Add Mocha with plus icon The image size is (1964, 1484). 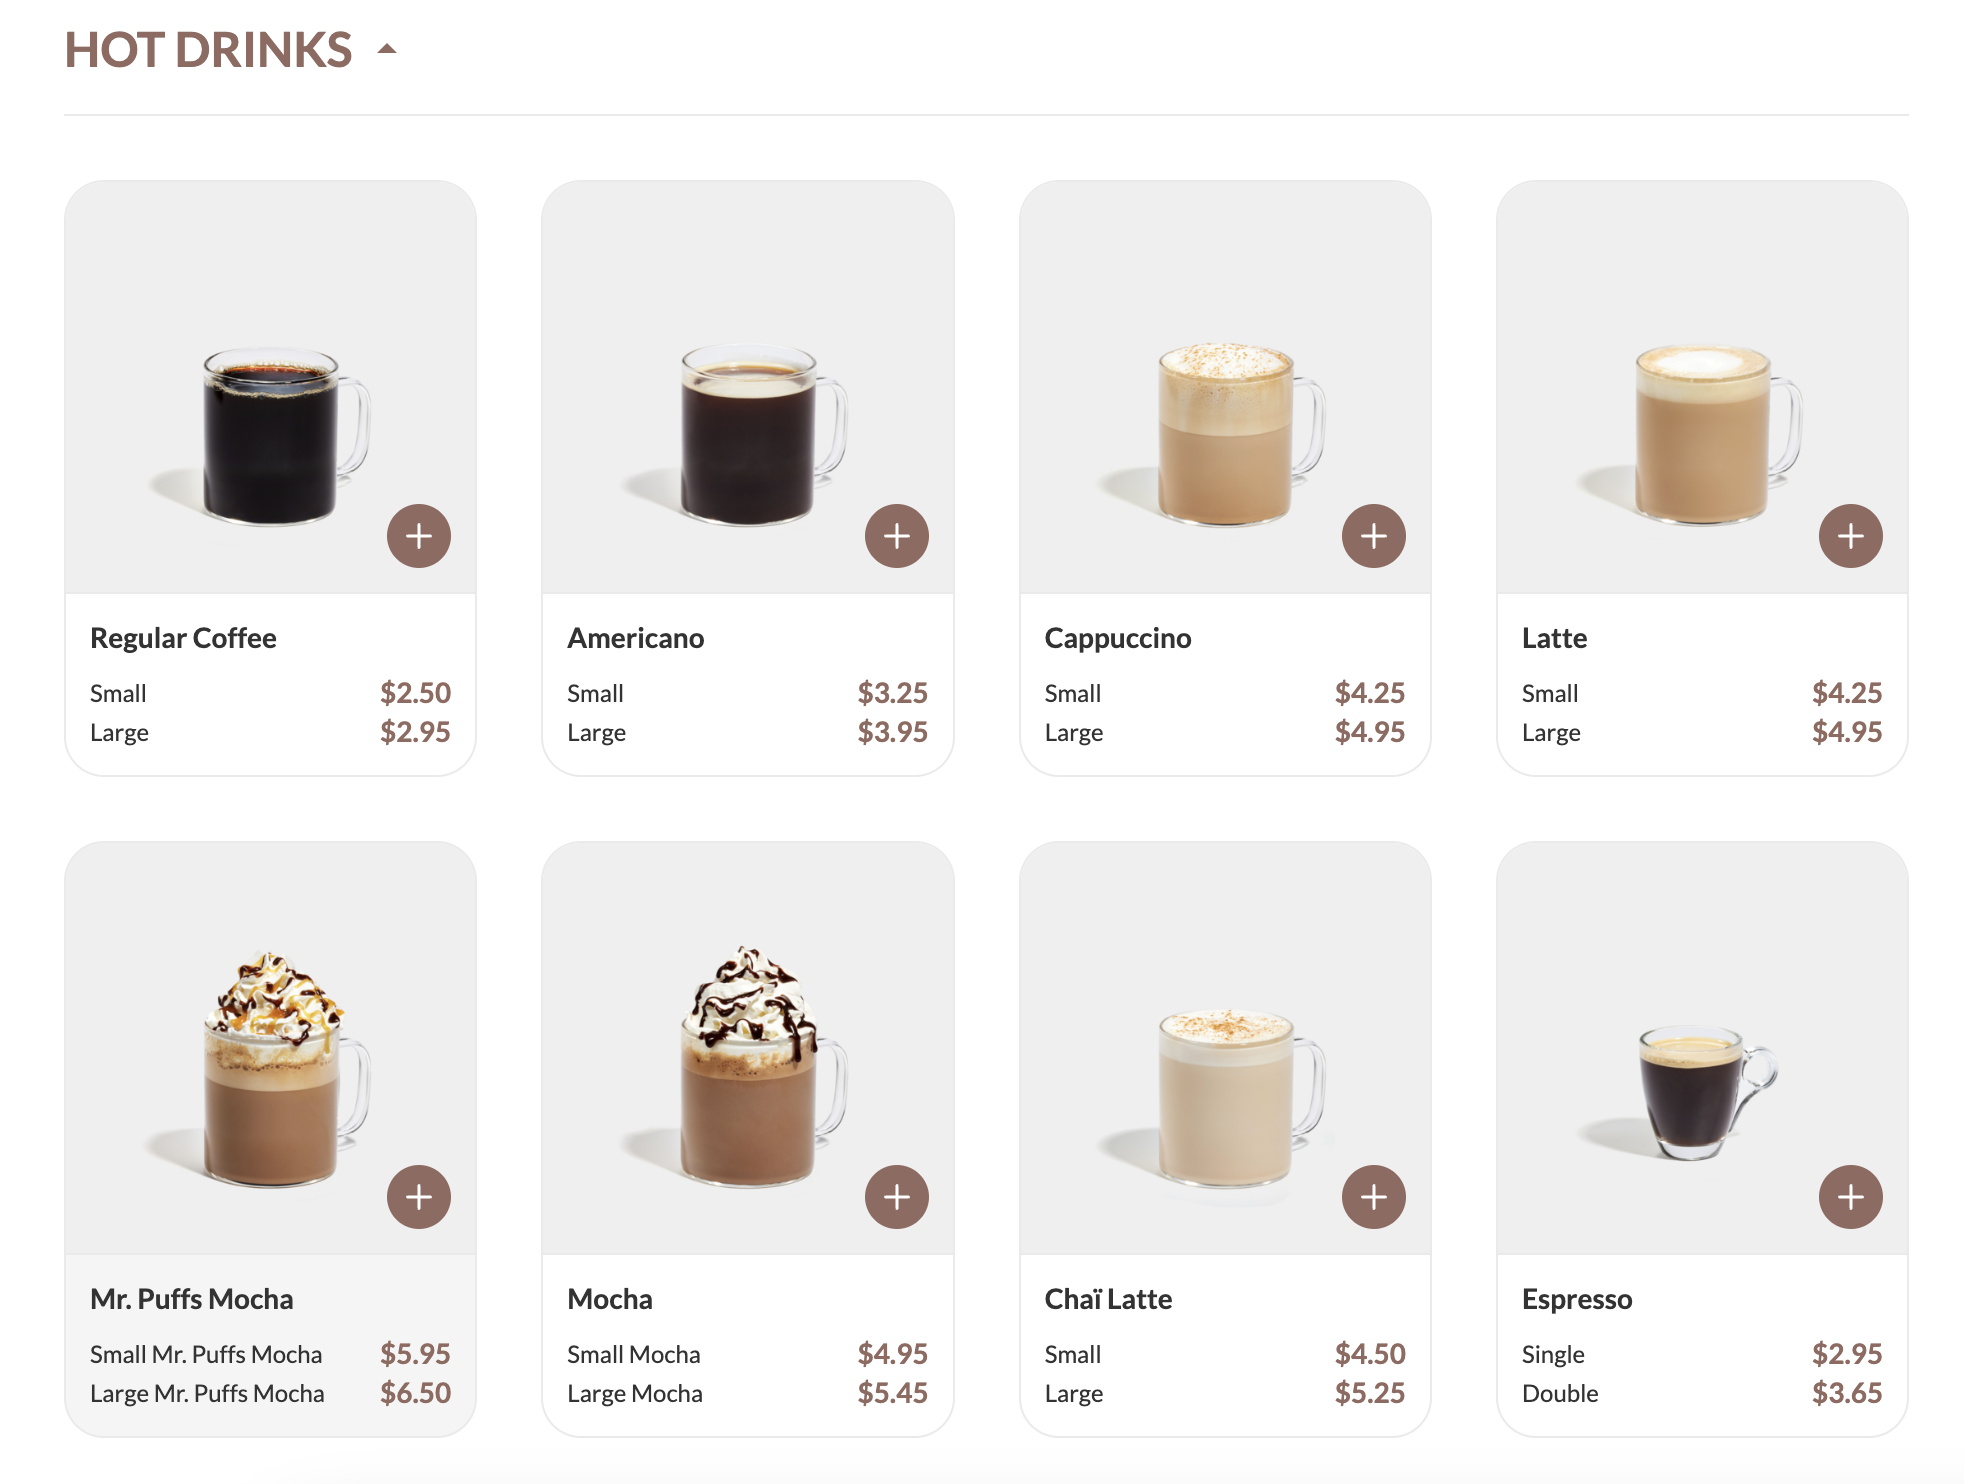pos(896,1197)
